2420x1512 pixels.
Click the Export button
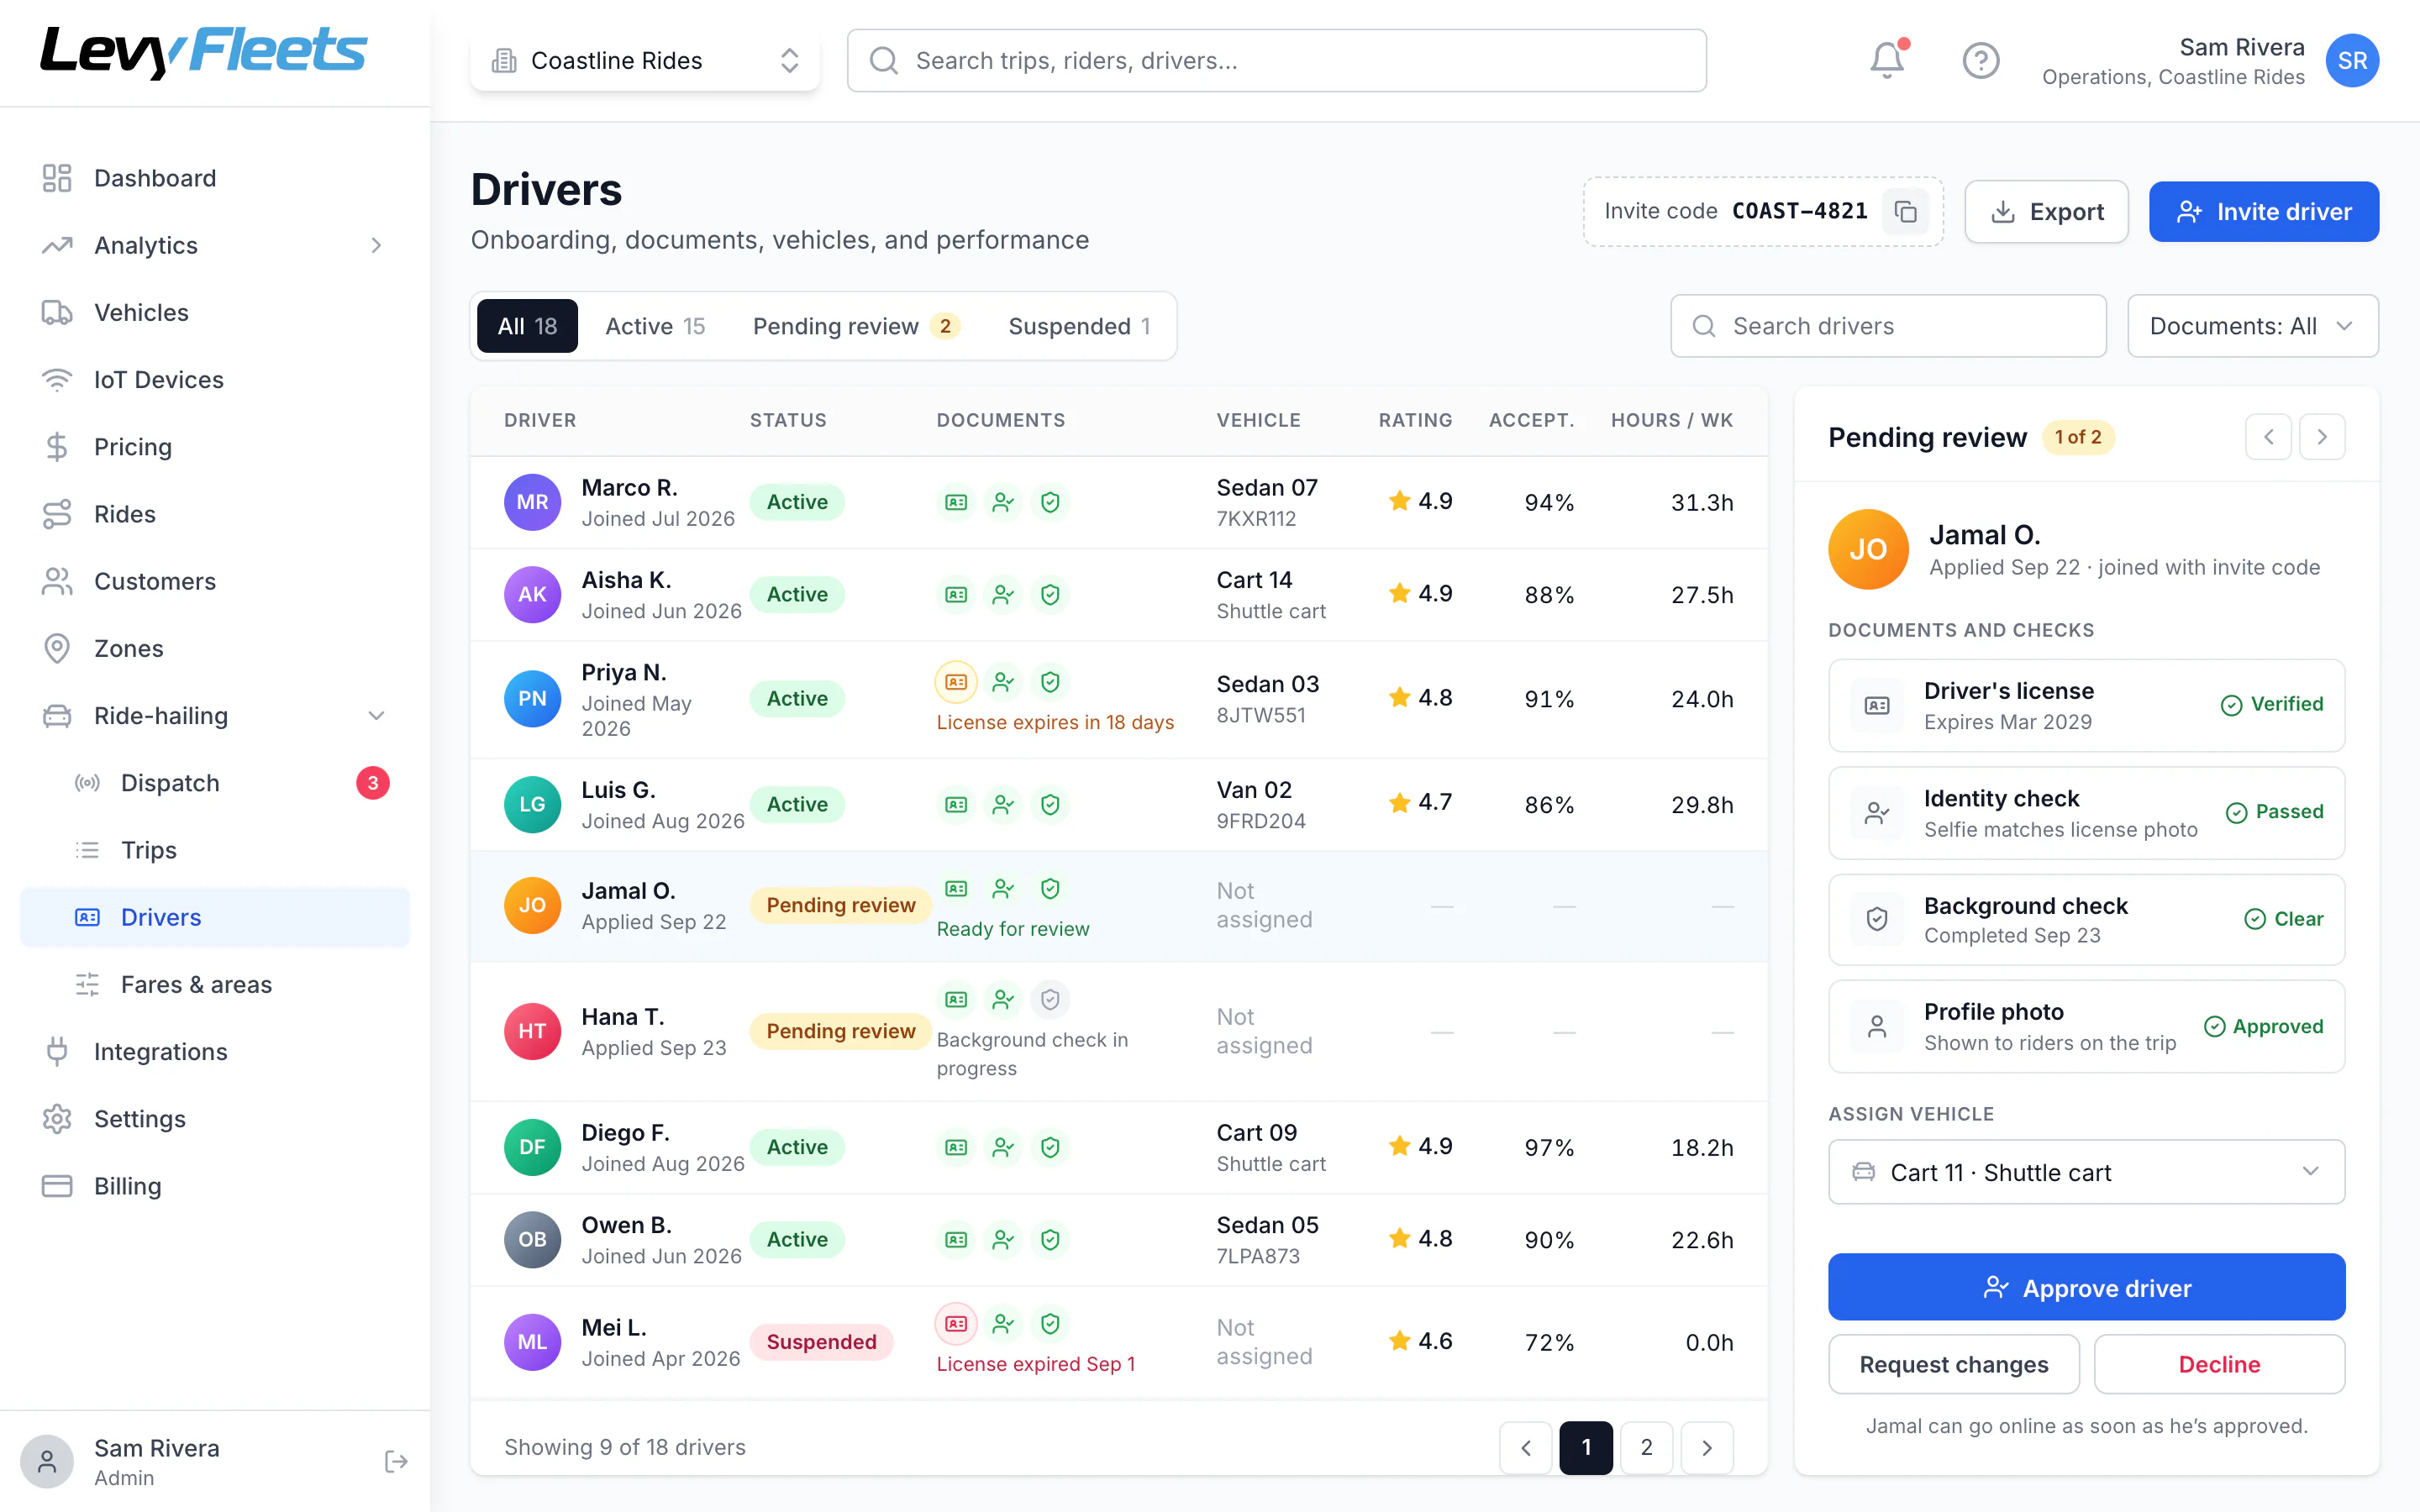(2046, 211)
